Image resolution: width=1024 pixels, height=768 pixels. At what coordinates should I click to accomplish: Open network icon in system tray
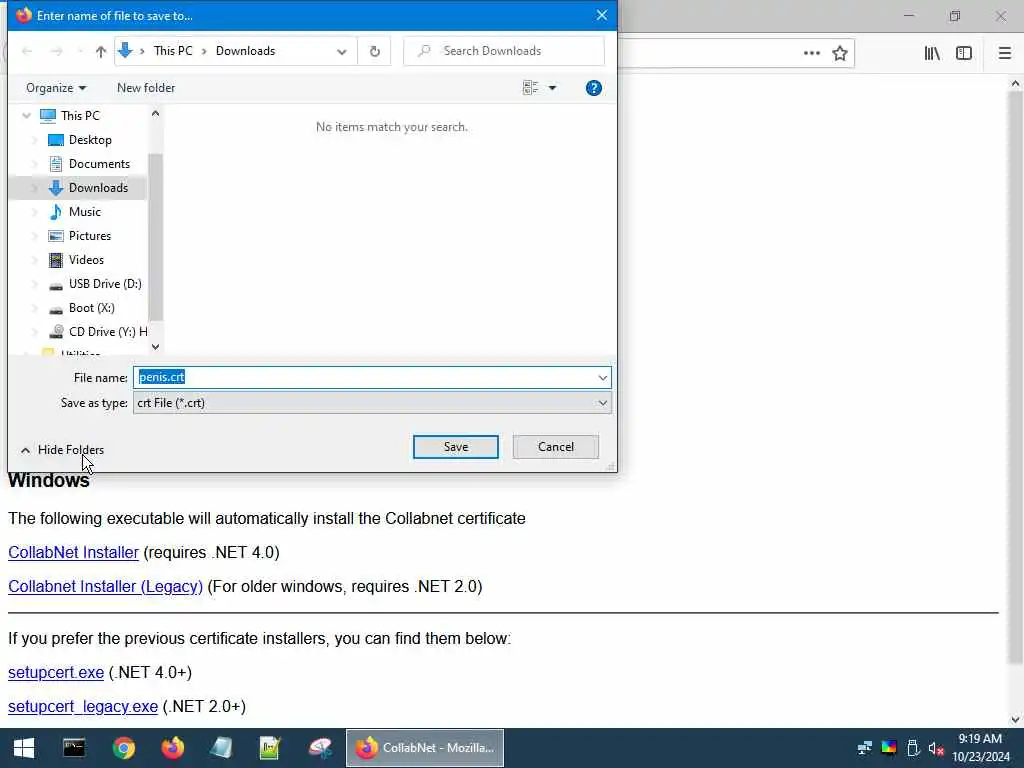pyautogui.click(x=865, y=748)
